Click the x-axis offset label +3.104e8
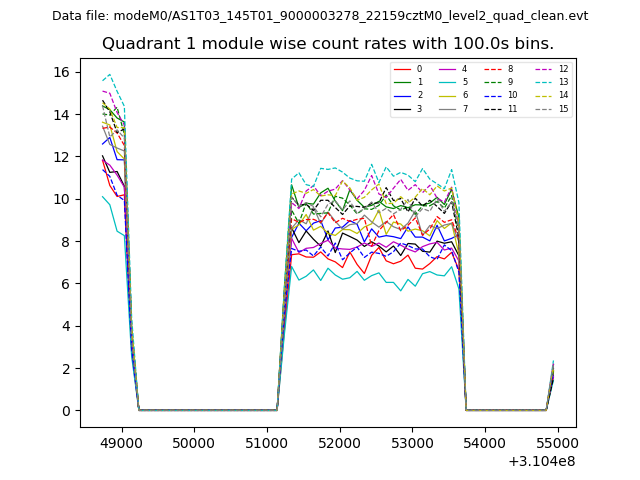The width and height of the screenshot is (640, 480). tap(541, 461)
